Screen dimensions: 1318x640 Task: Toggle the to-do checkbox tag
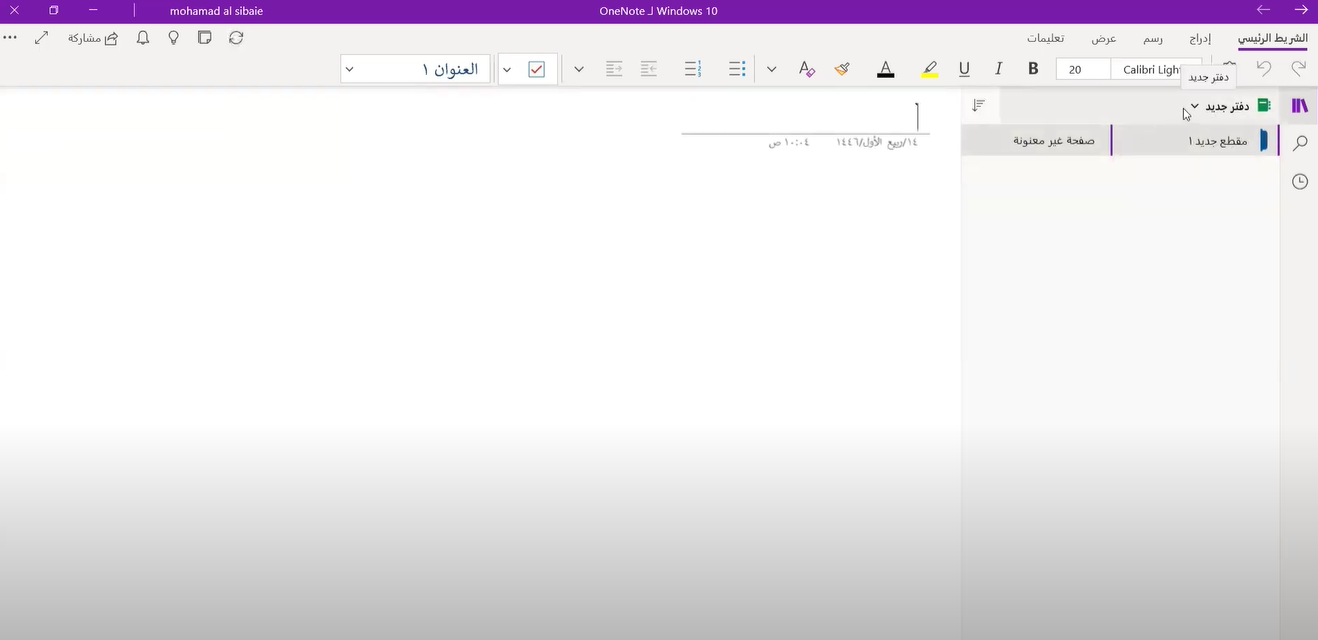point(536,69)
